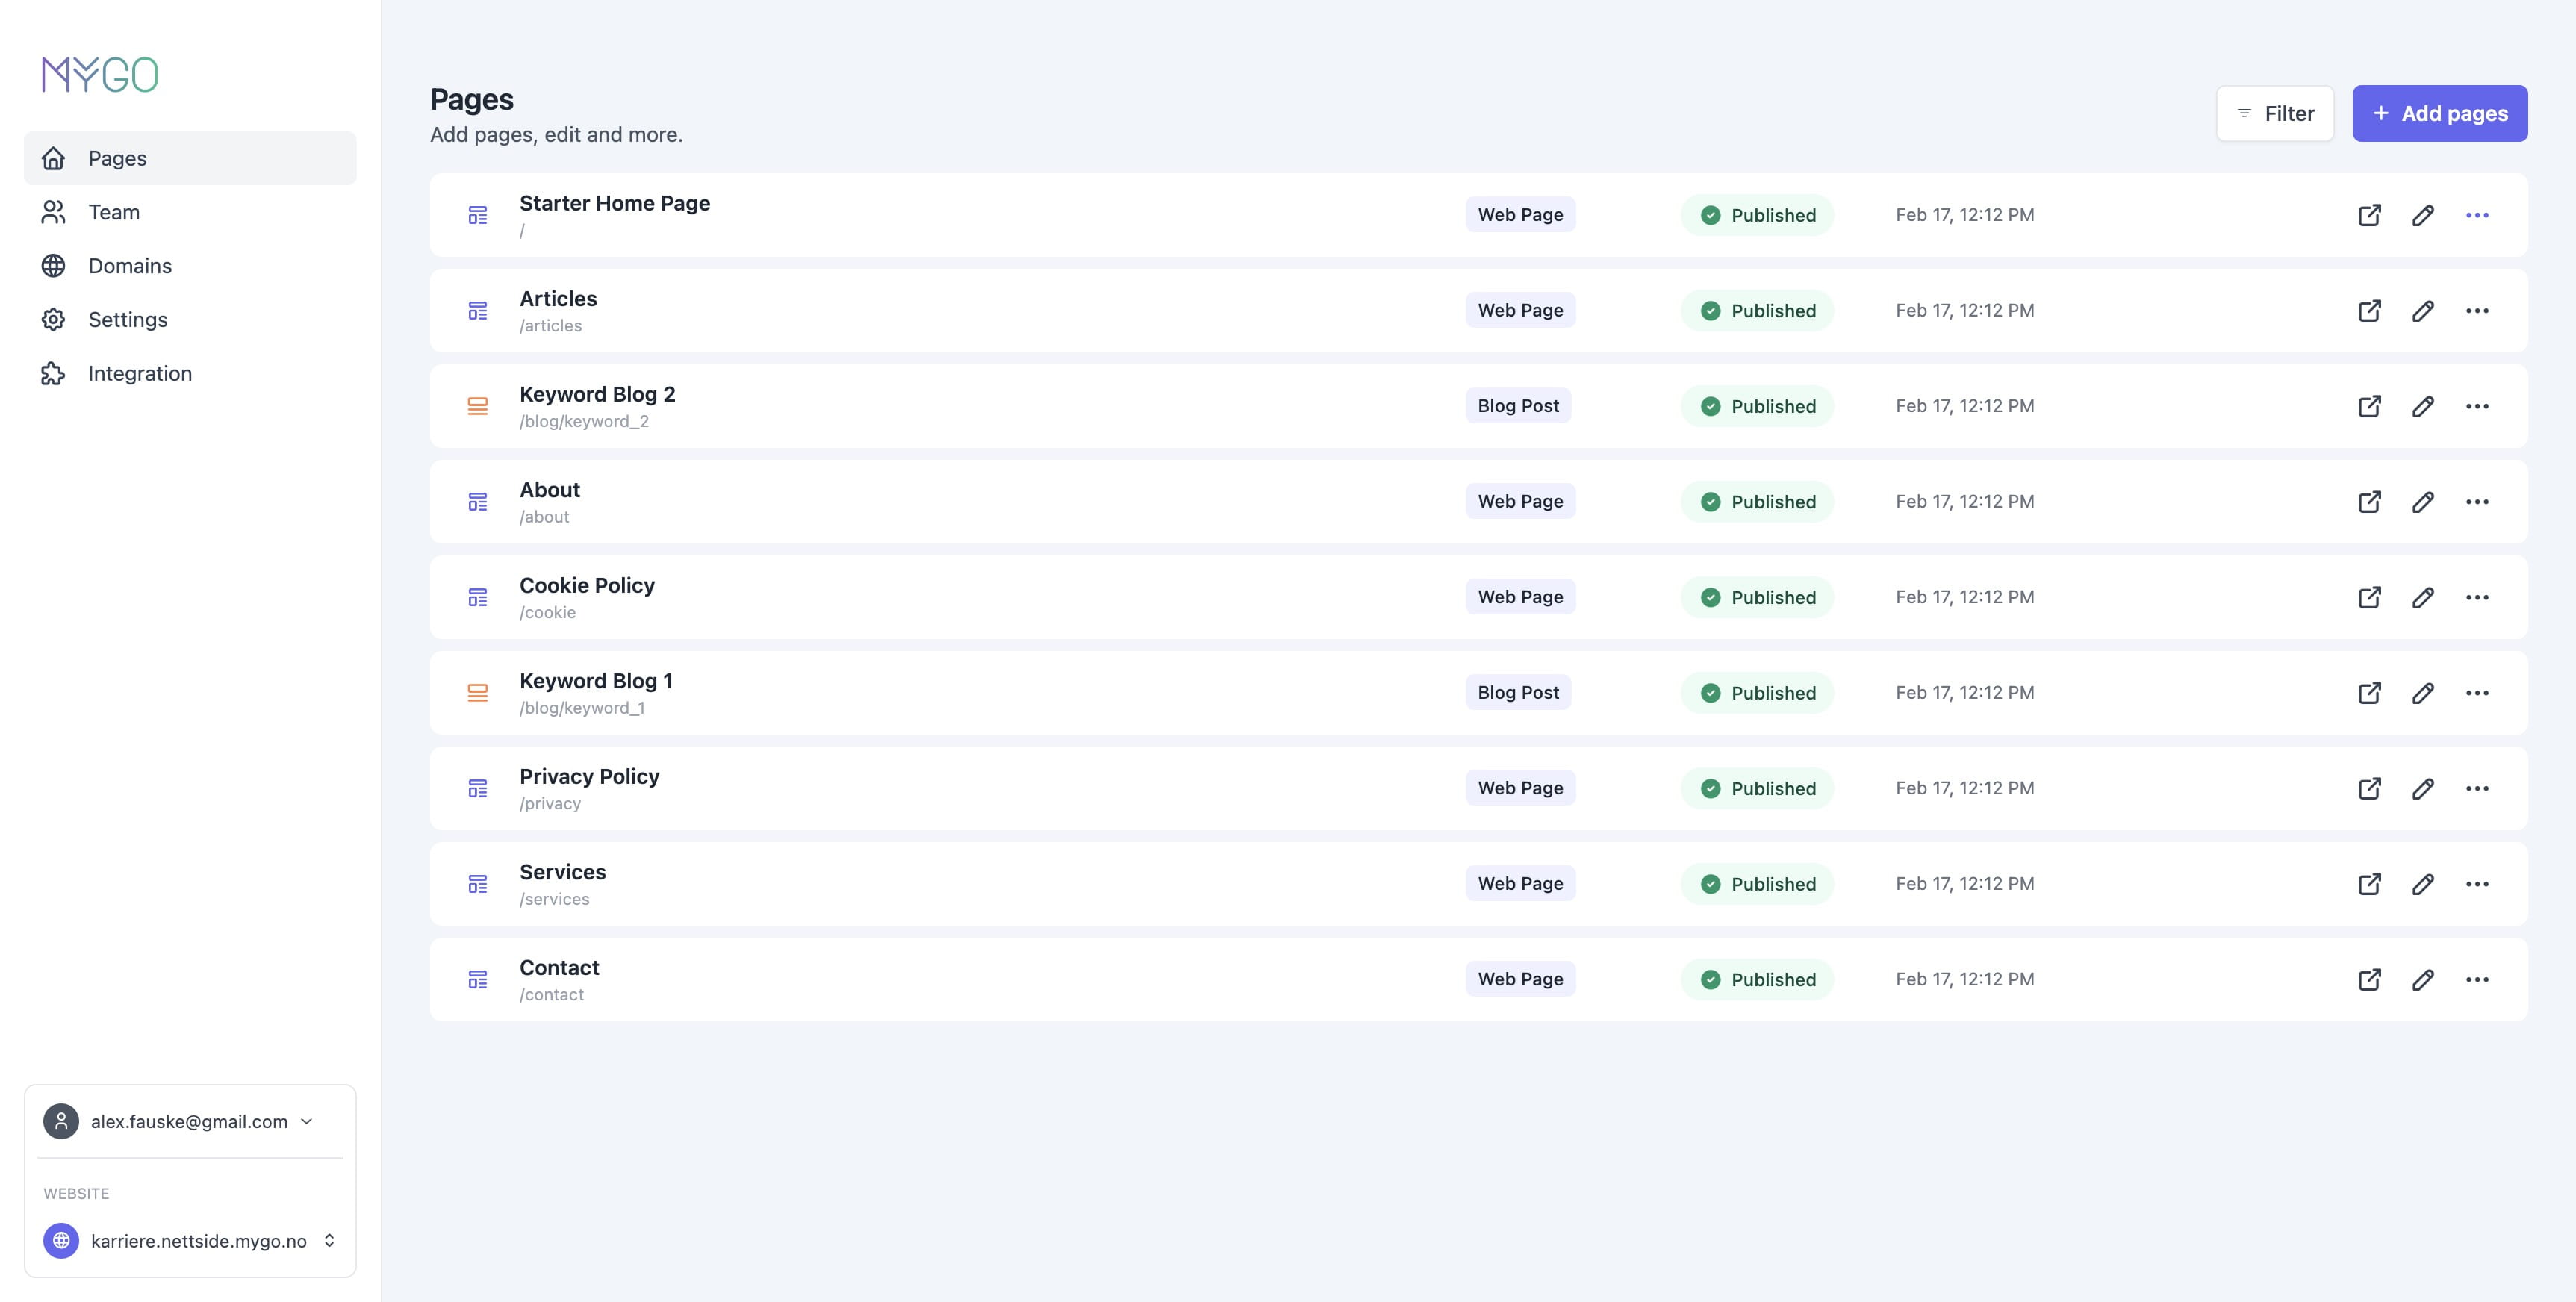Open Domains from the sidebar
The height and width of the screenshot is (1302, 2576).
(x=130, y=266)
